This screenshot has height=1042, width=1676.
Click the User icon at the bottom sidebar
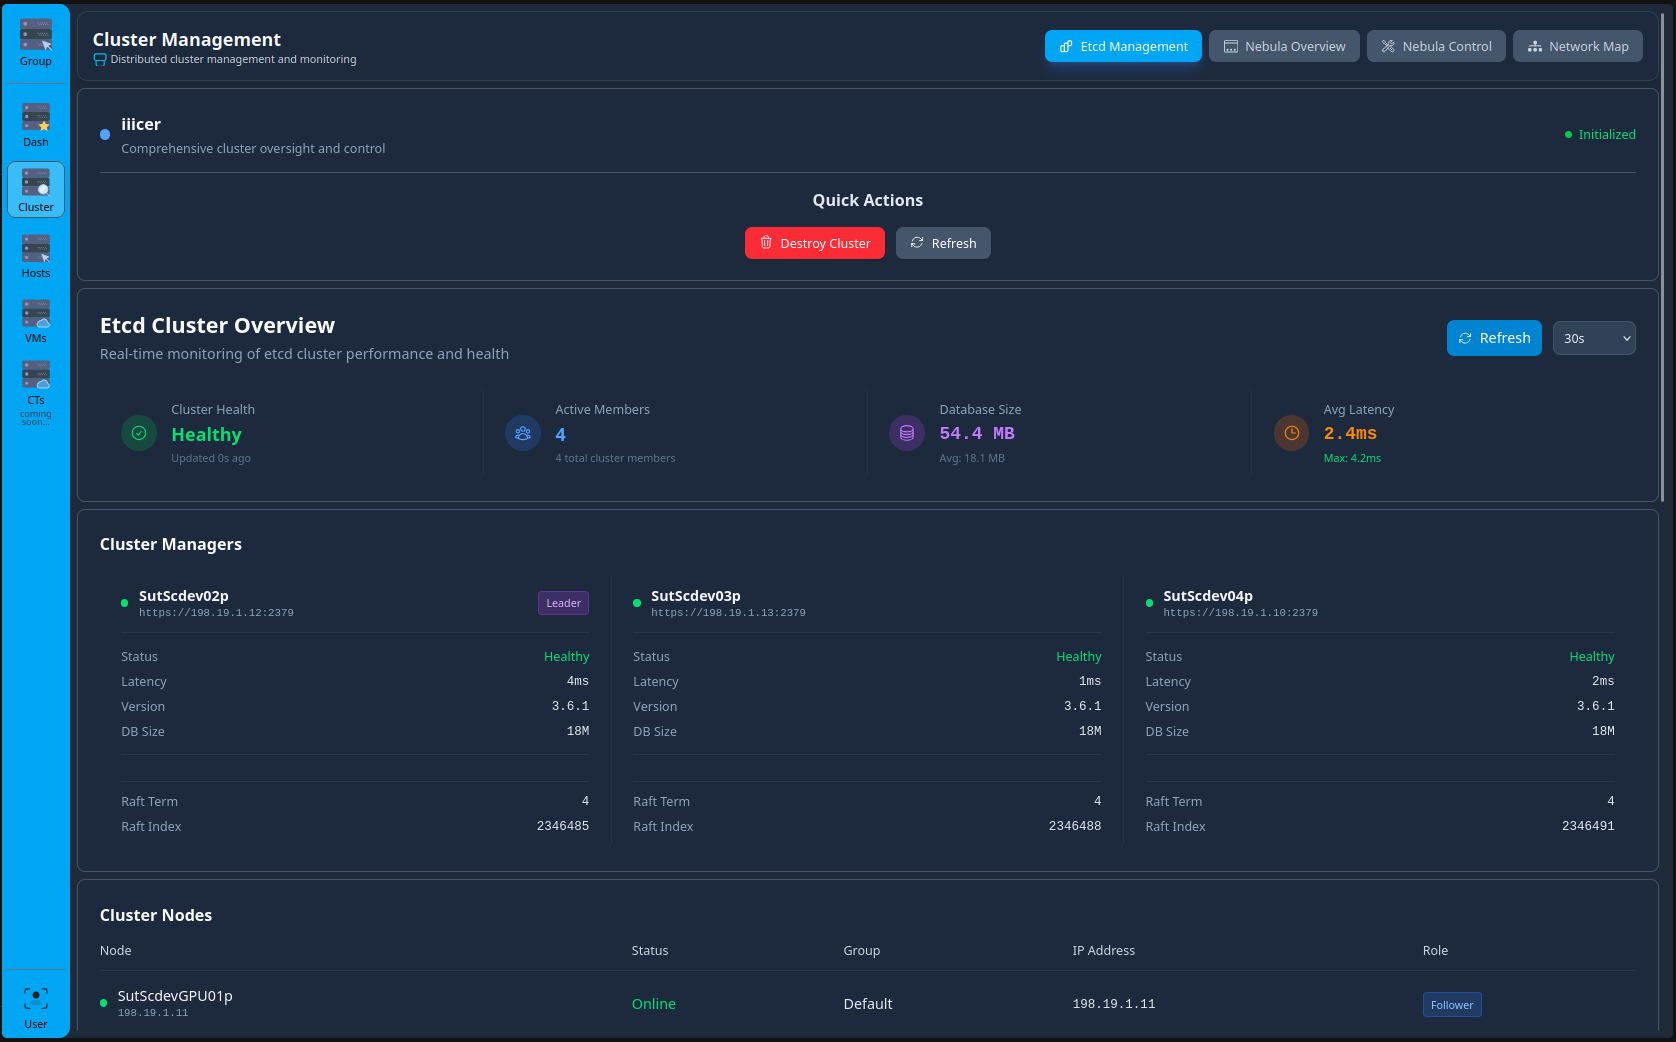click(35, 1000)
